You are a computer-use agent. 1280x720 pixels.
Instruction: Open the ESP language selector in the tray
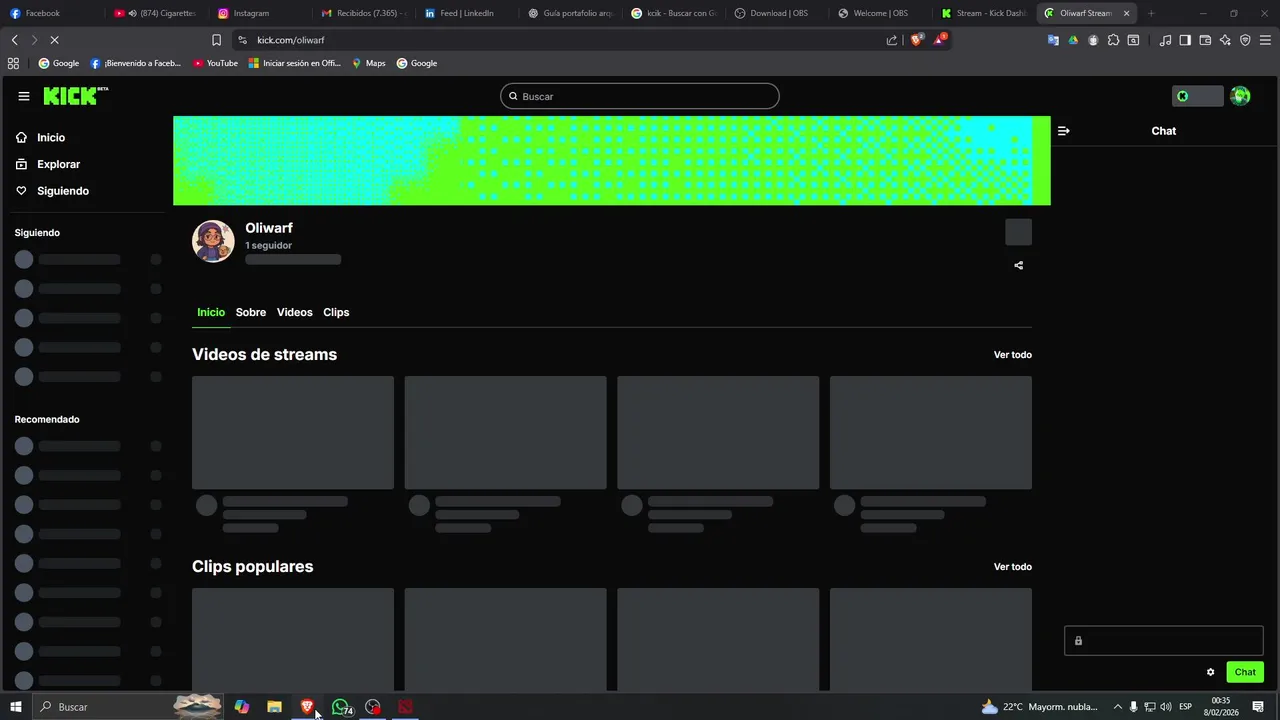1186,707
